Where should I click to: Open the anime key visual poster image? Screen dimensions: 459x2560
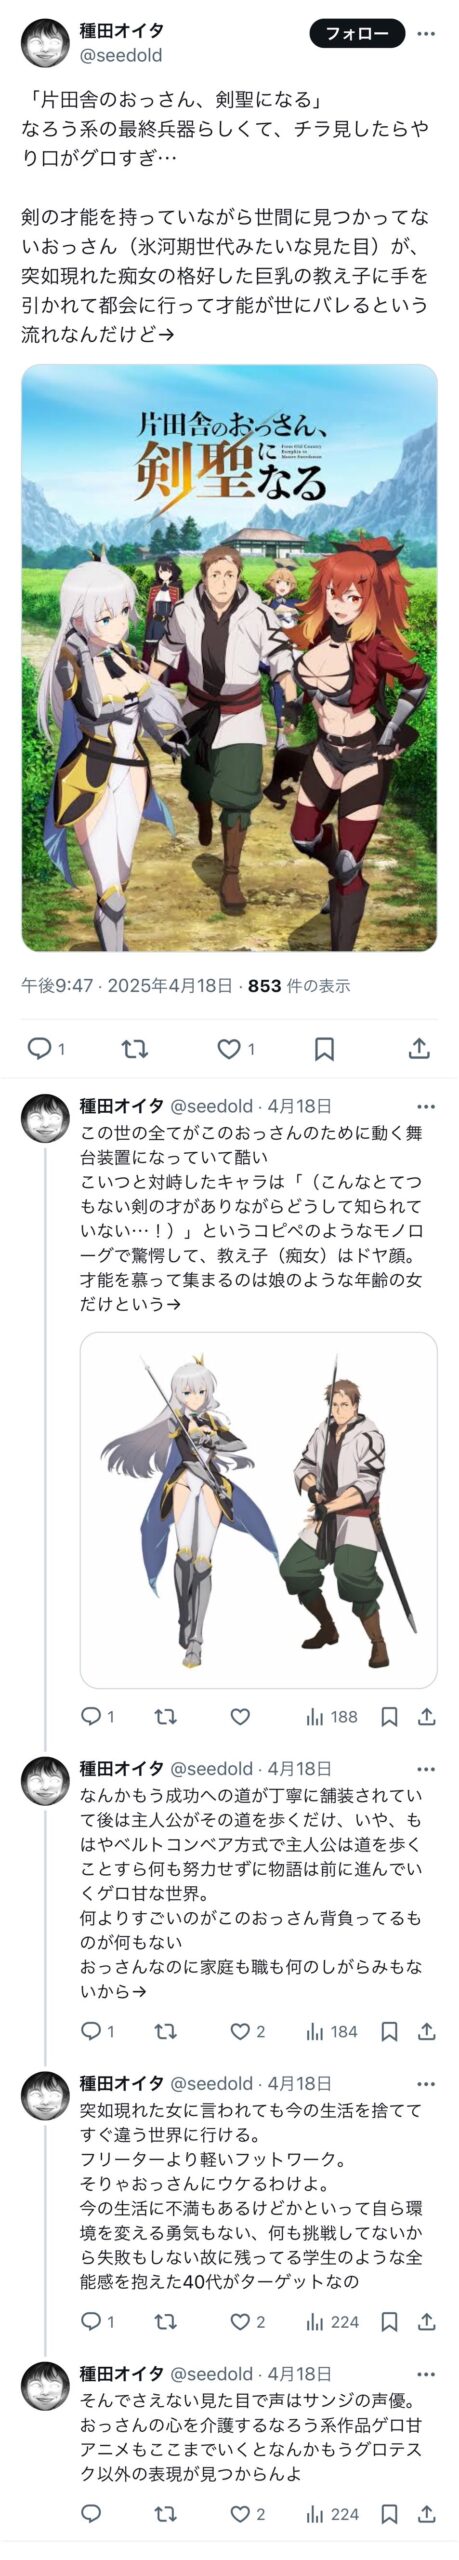pos(229,657)
